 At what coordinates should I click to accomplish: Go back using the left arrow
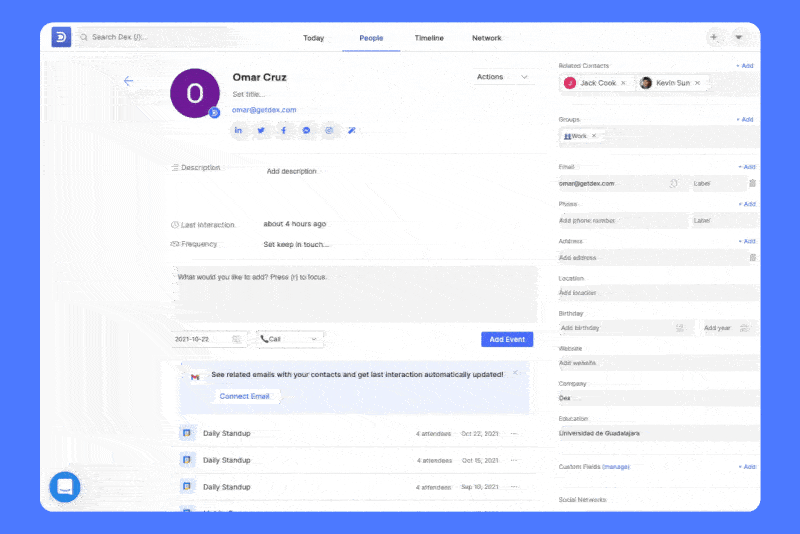(128, 81)
